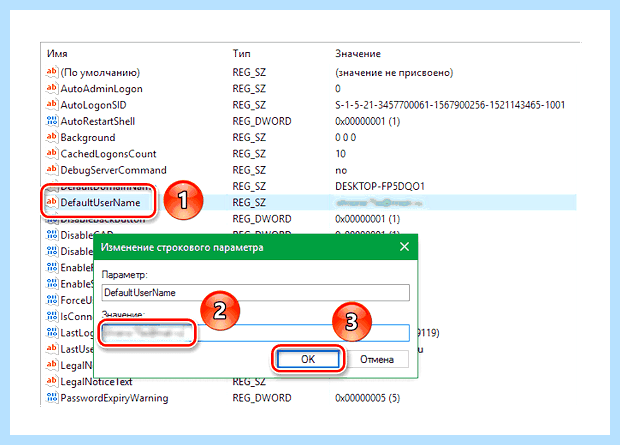Image resolution: width=620 pixels, height=445 pixels.
Task: Focus the Значение value input field
Action: pos(255,333)
